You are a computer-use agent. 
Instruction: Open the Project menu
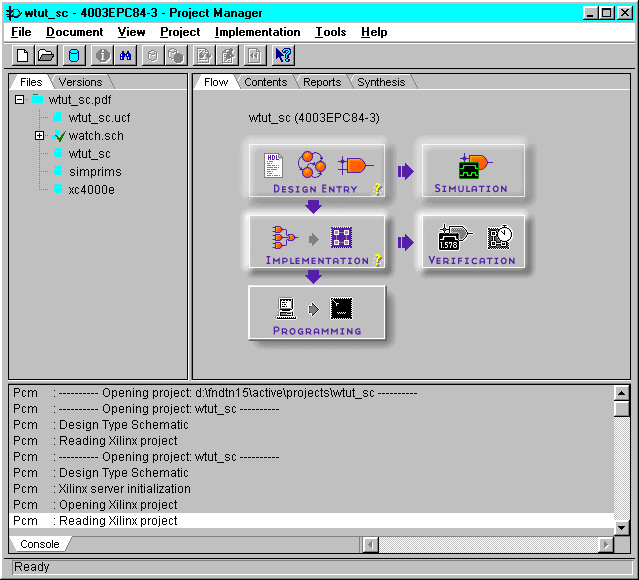click(180, 32)
